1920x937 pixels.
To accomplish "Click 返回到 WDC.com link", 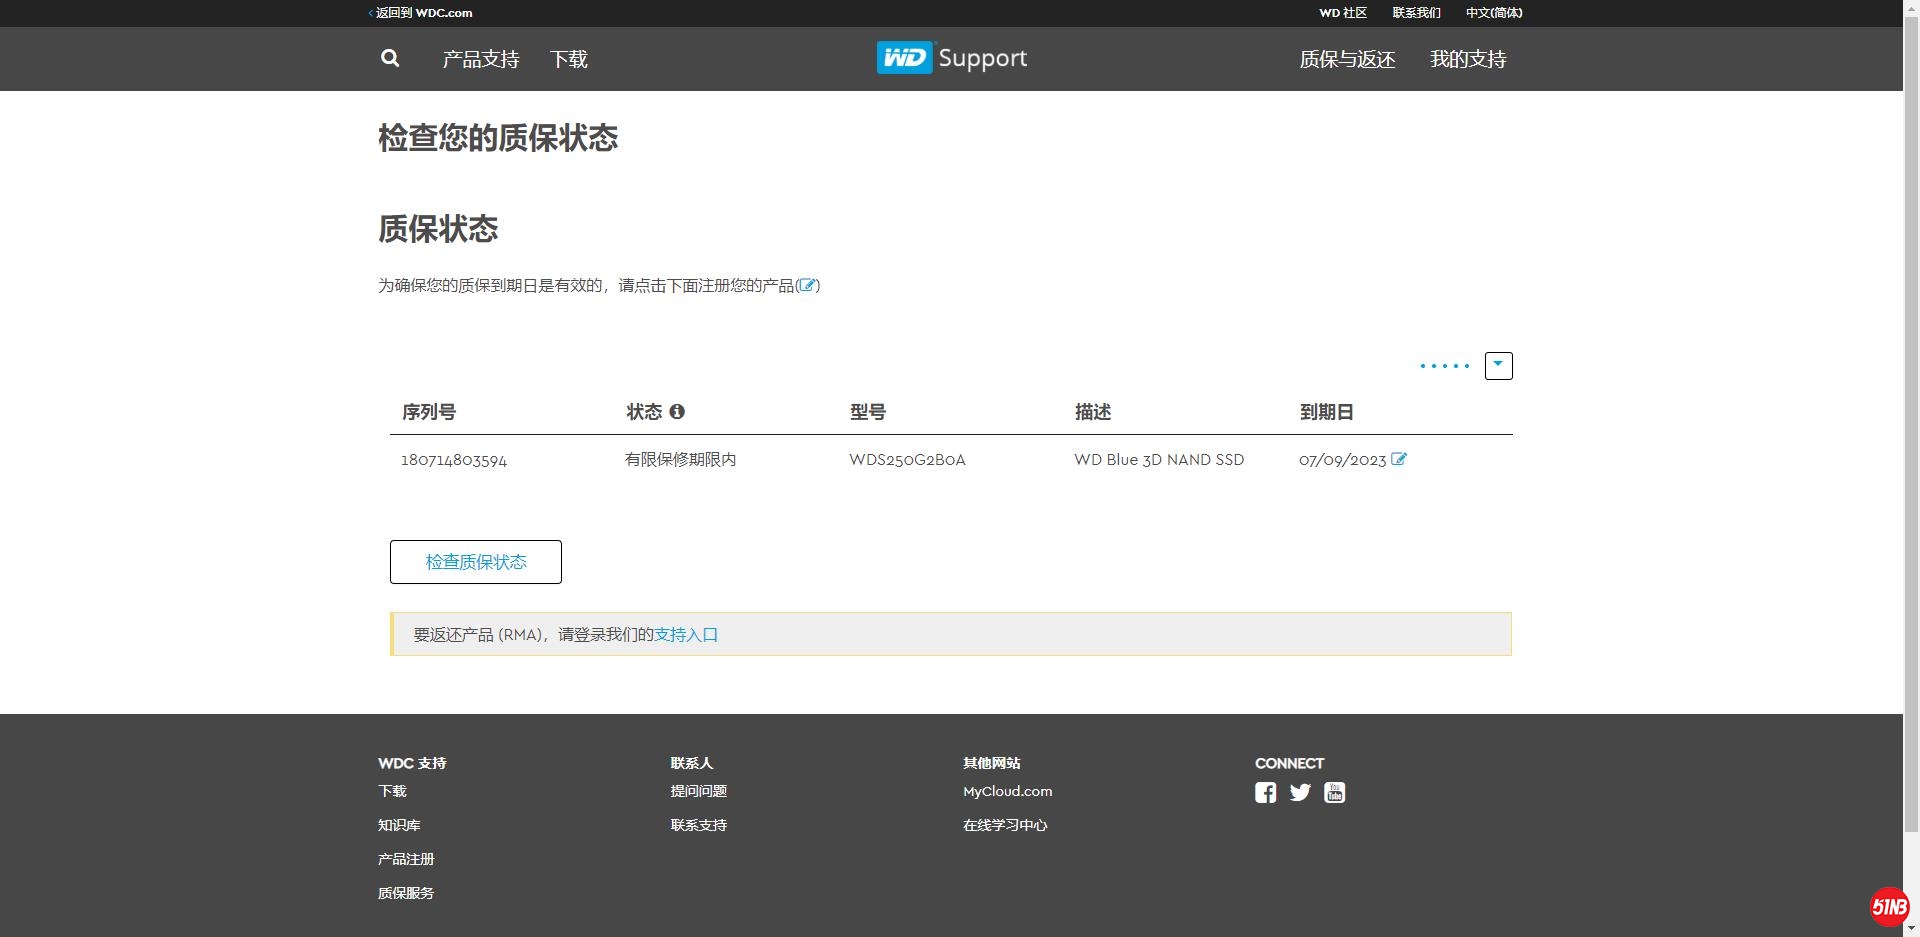I will tap(421, 13).
